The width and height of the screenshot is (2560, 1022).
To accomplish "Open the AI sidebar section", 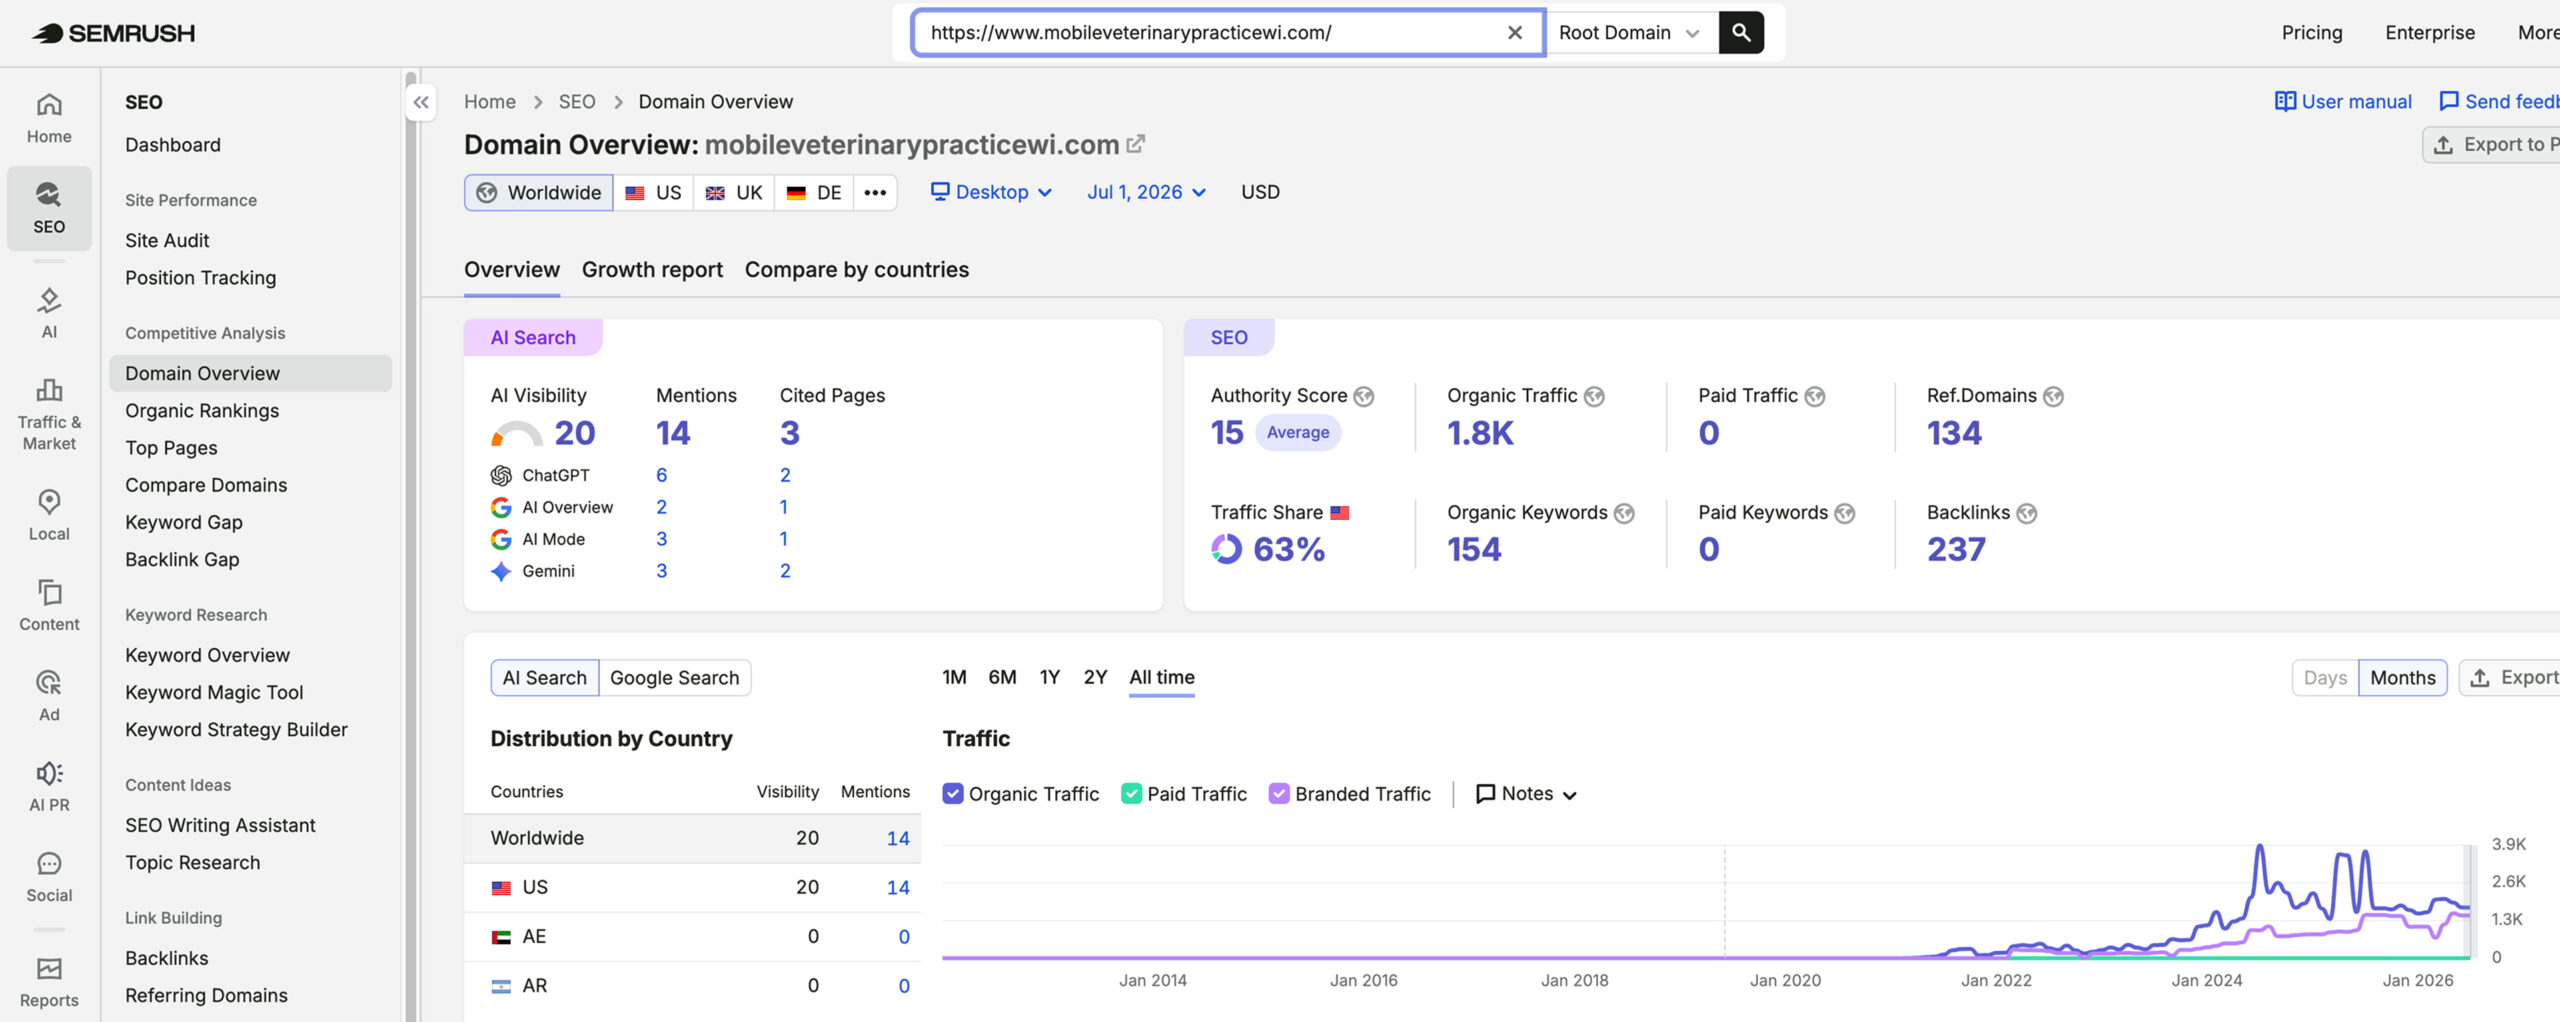I will (49, 313).
